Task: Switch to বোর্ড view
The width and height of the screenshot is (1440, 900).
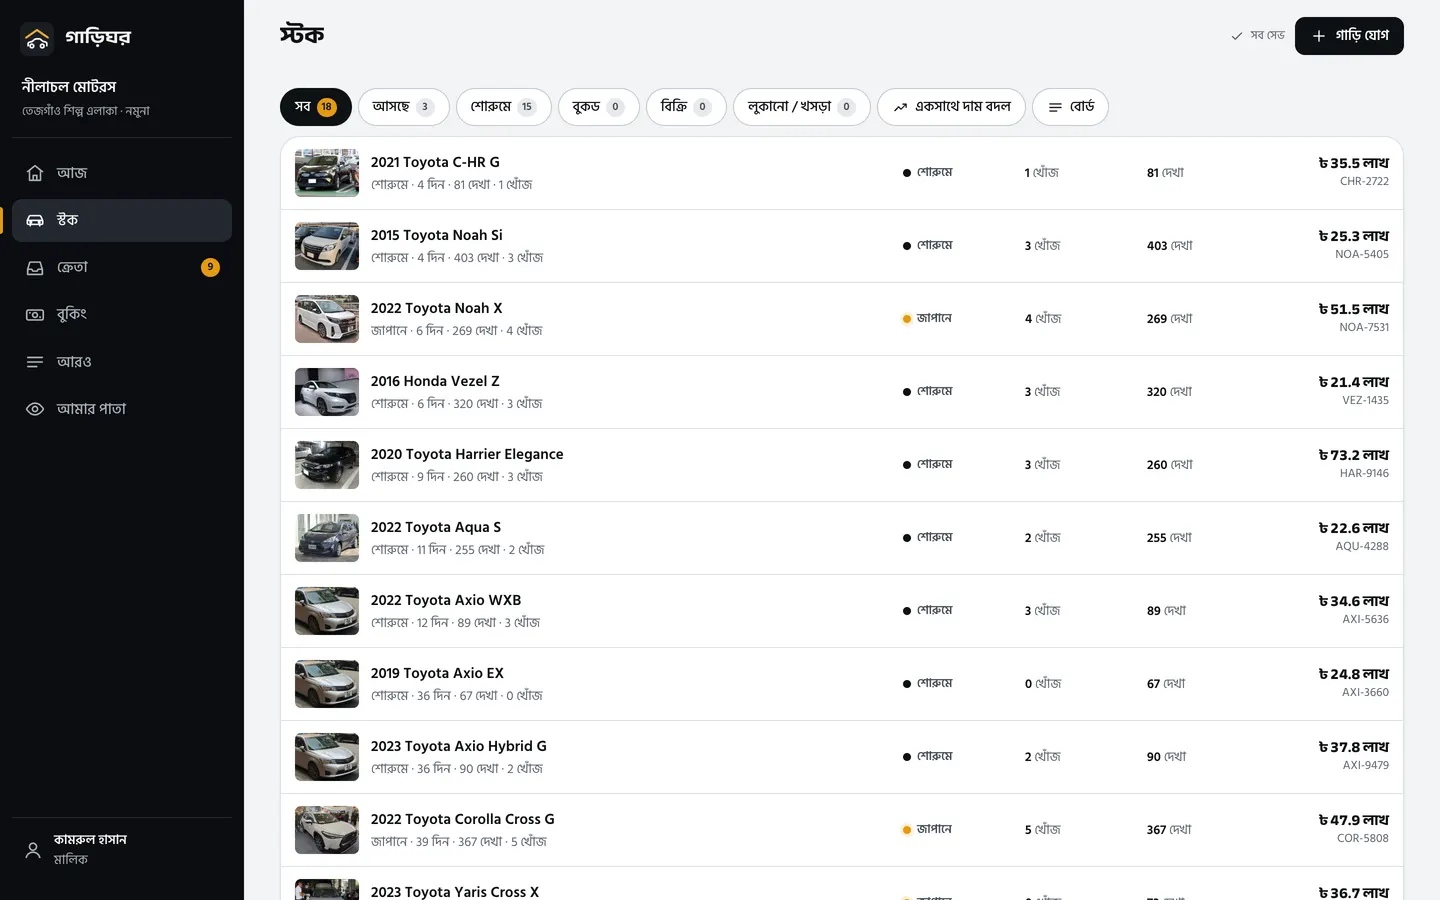Action: (1070, 107)
